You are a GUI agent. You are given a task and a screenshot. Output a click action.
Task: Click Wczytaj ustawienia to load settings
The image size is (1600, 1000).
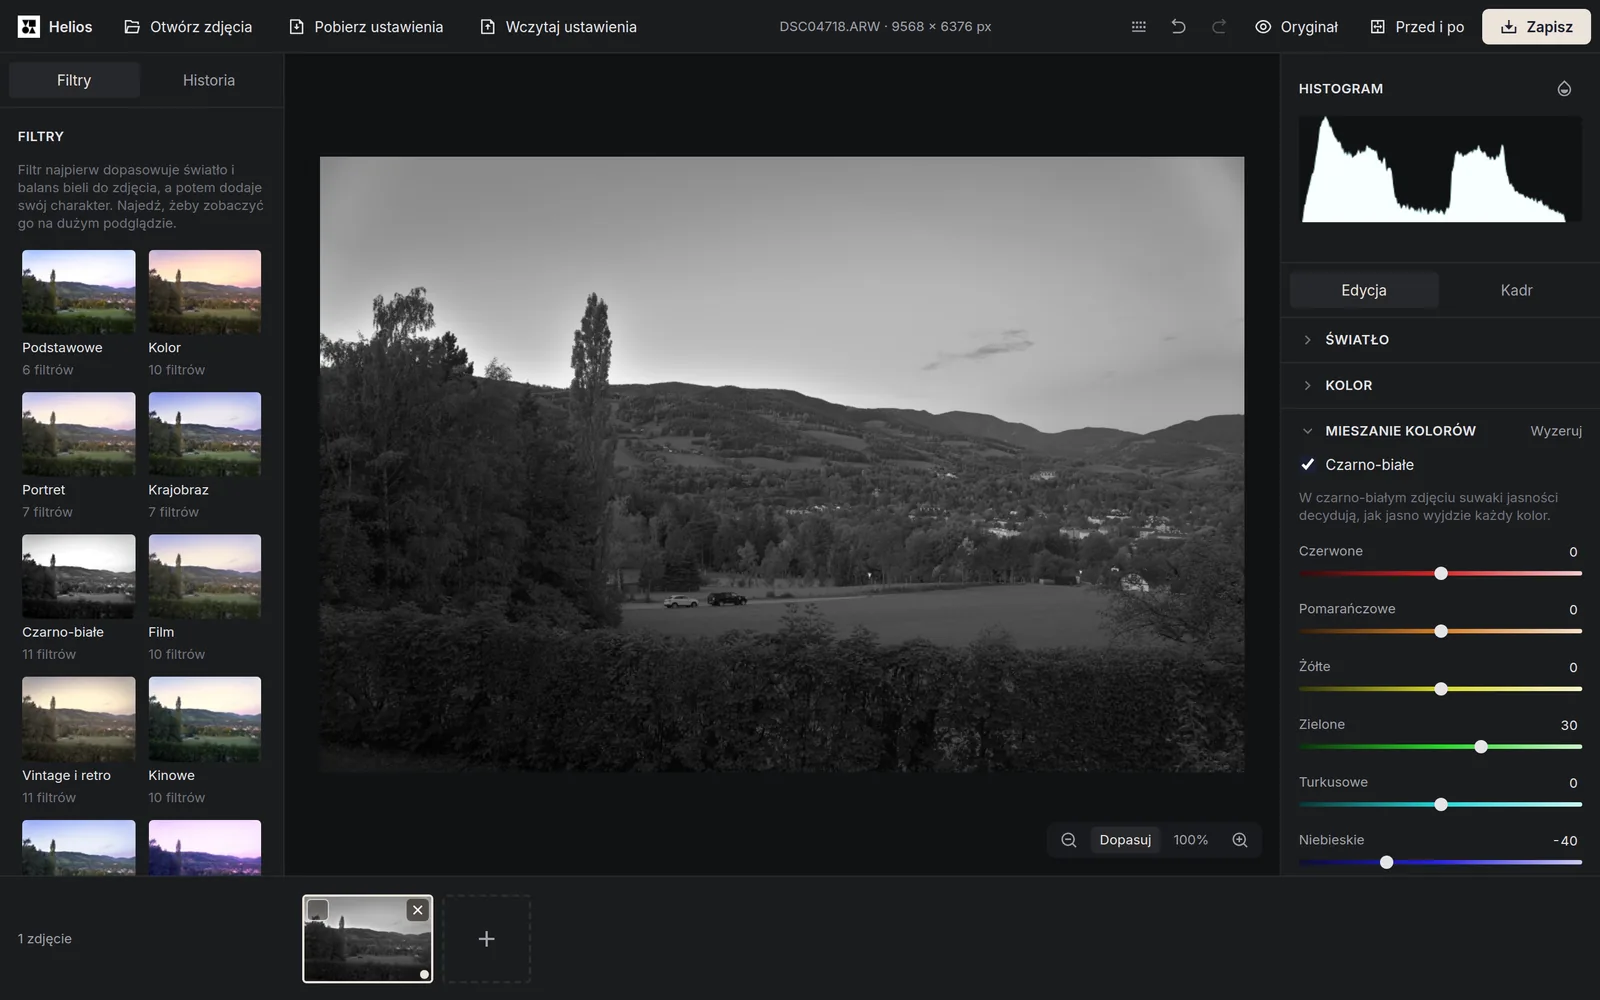coord(558,27)
